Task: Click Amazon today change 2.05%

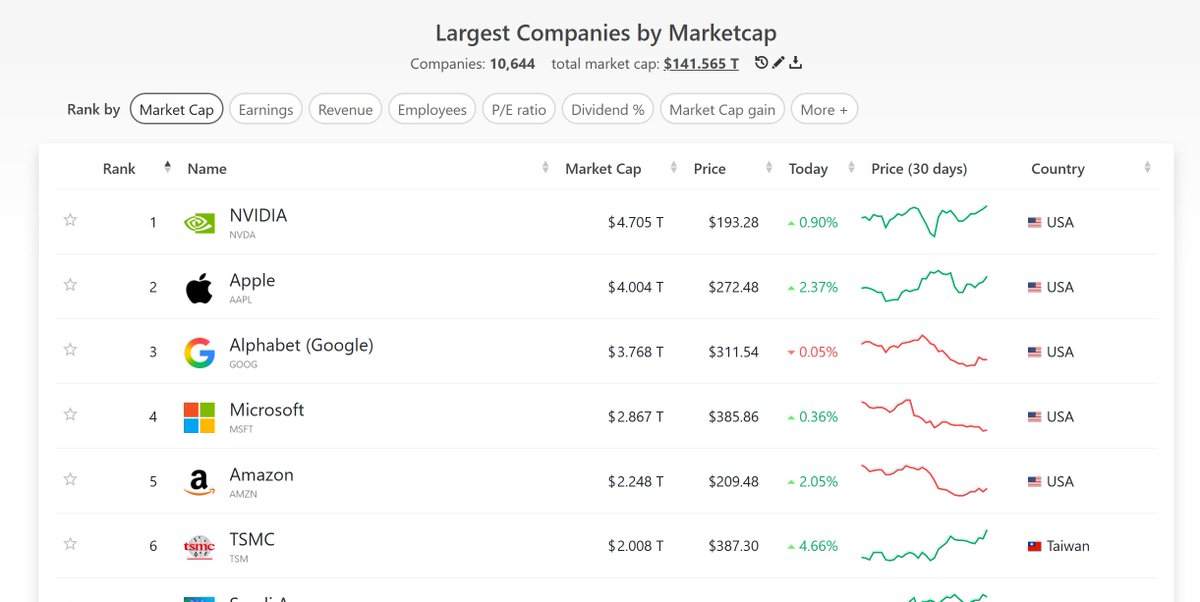Action: (819, 483)
